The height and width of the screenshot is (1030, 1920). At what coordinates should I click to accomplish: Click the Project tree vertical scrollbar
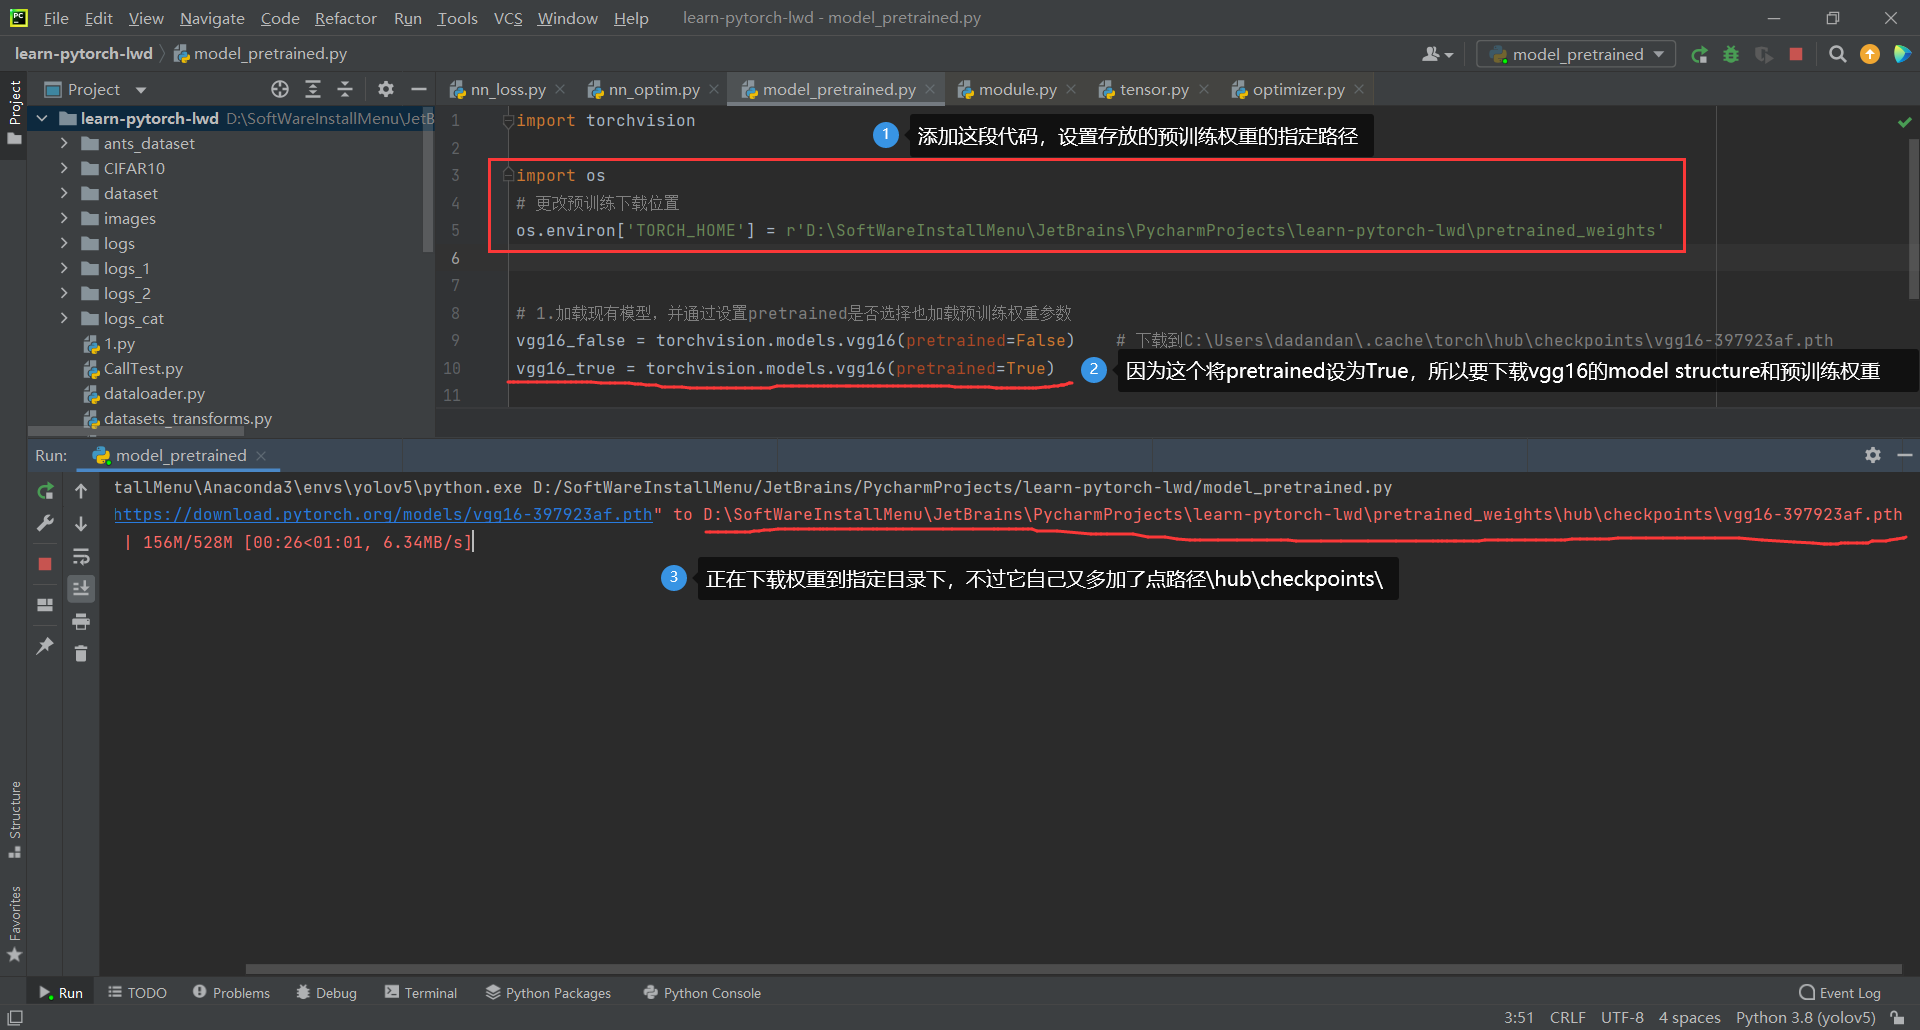(429, 180)
